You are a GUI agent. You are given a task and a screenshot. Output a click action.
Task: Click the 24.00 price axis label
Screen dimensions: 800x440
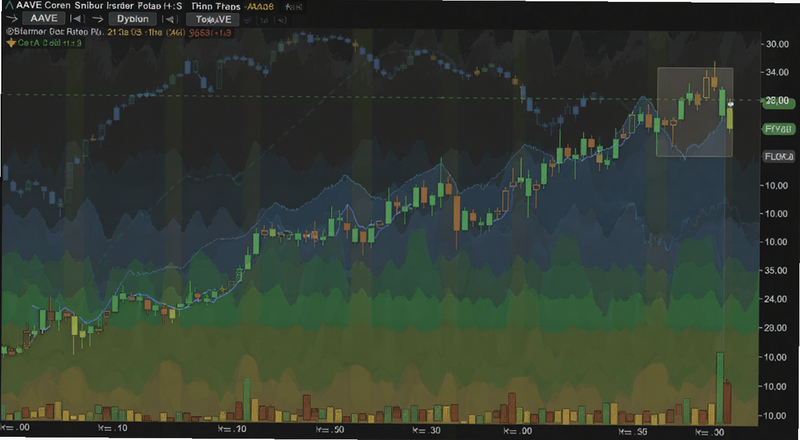[777, 299]
